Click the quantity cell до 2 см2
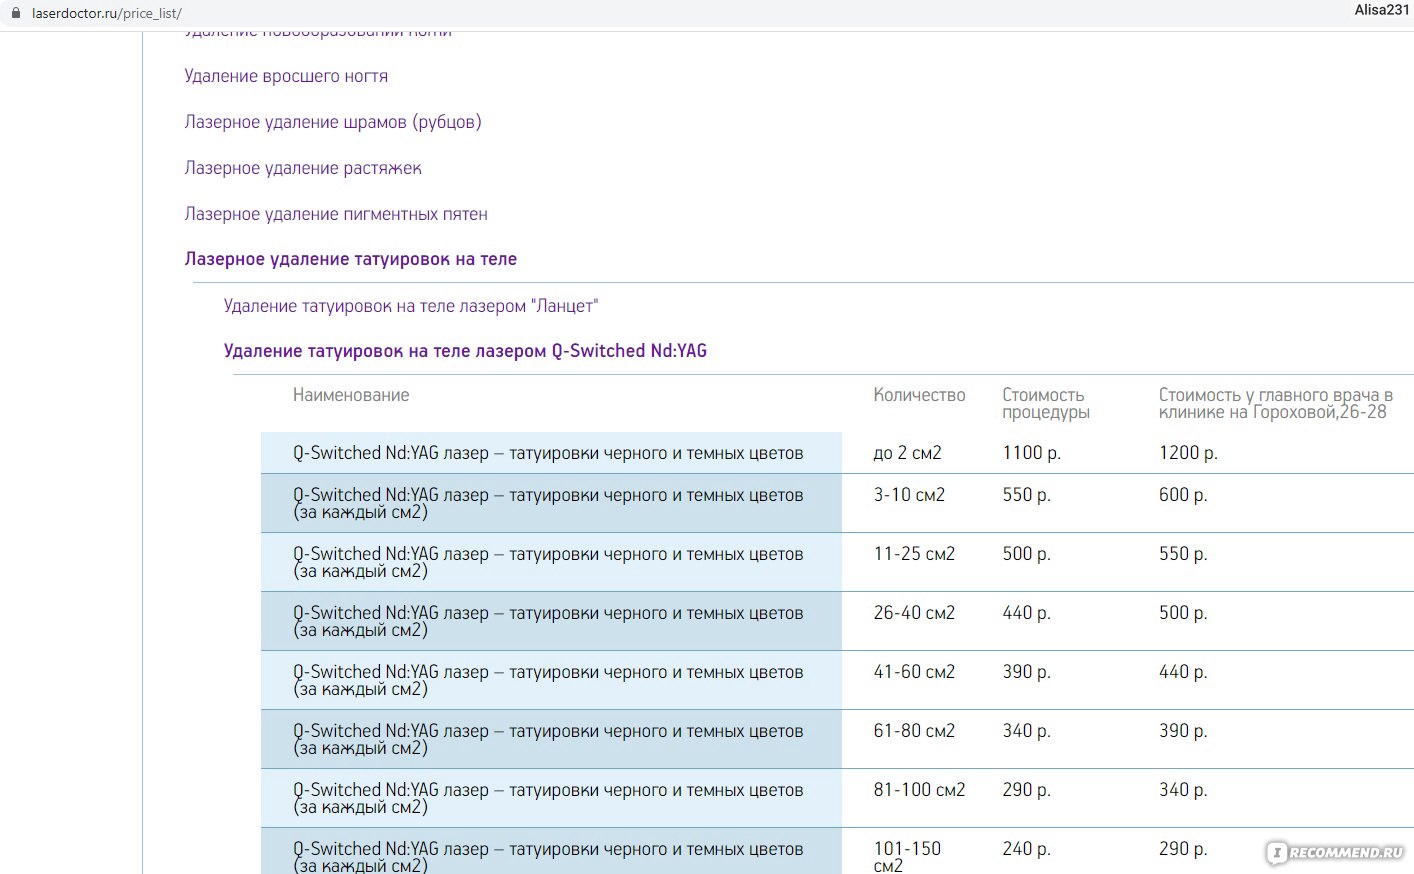Screen dimensions: 1414x874 907,453
